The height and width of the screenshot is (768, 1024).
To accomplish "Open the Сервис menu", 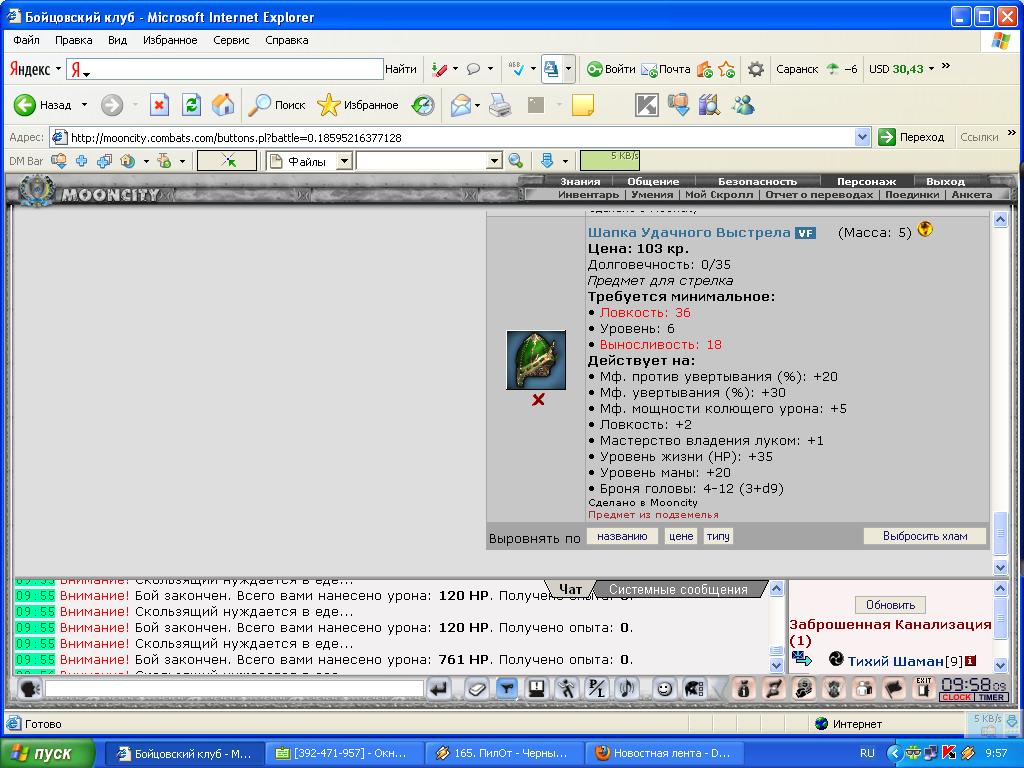I will [231, 40].
